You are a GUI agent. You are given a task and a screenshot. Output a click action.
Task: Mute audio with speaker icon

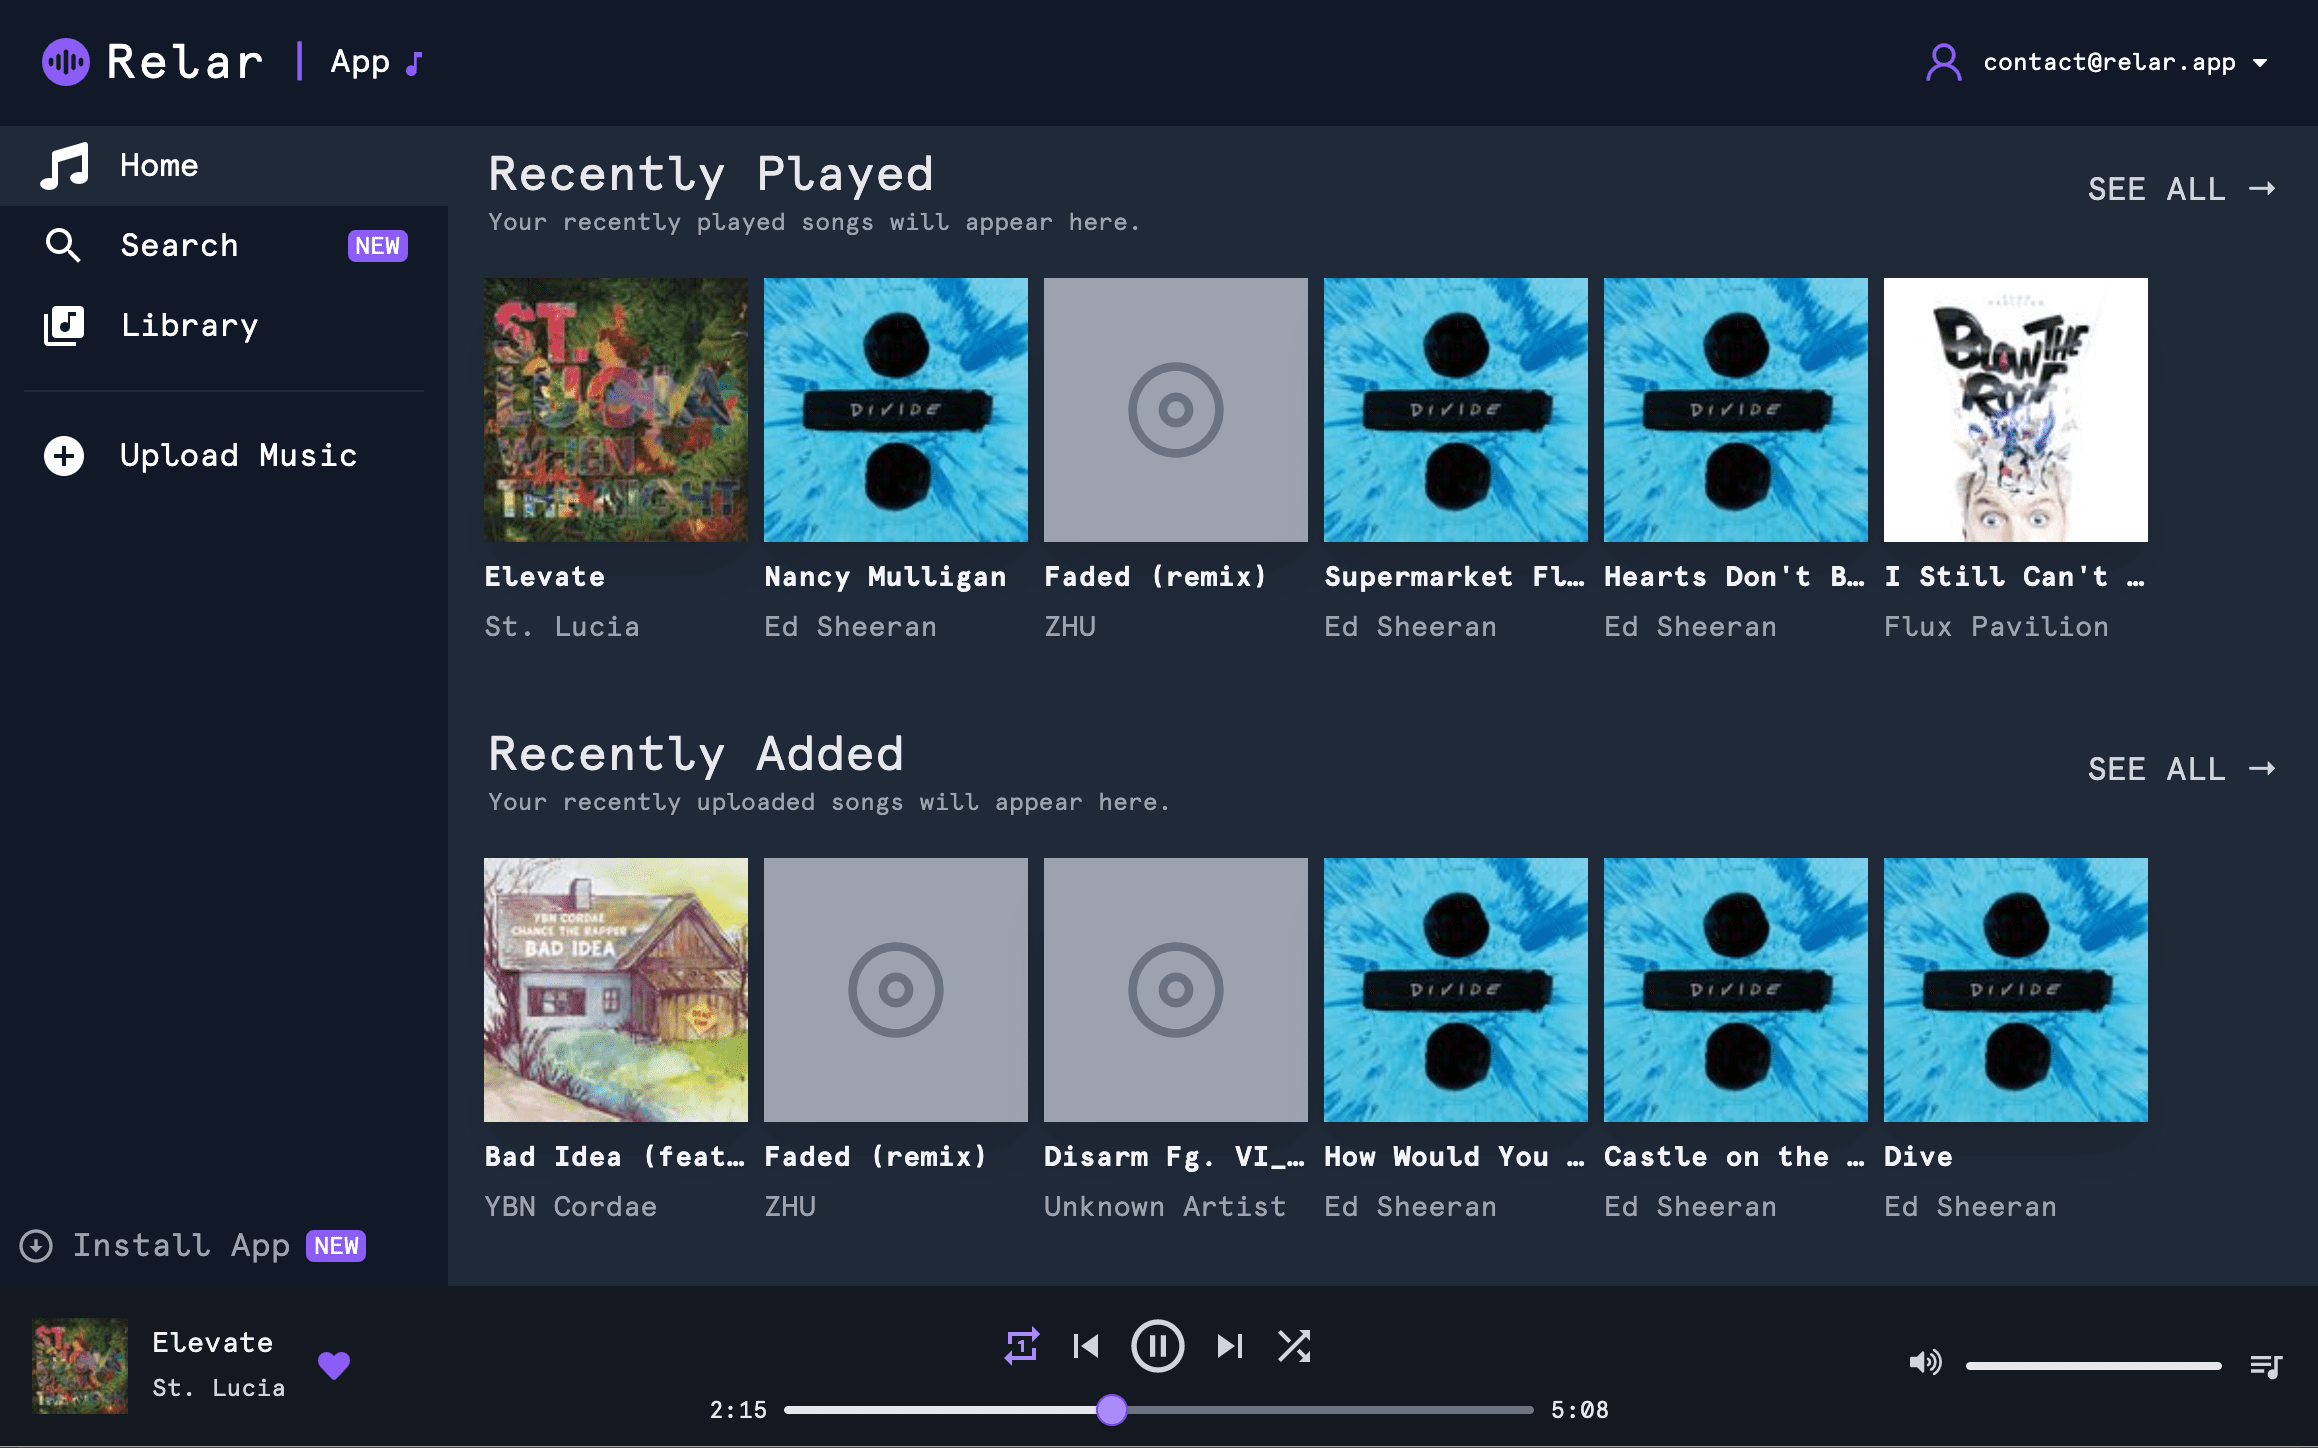click(1924, 1362)
